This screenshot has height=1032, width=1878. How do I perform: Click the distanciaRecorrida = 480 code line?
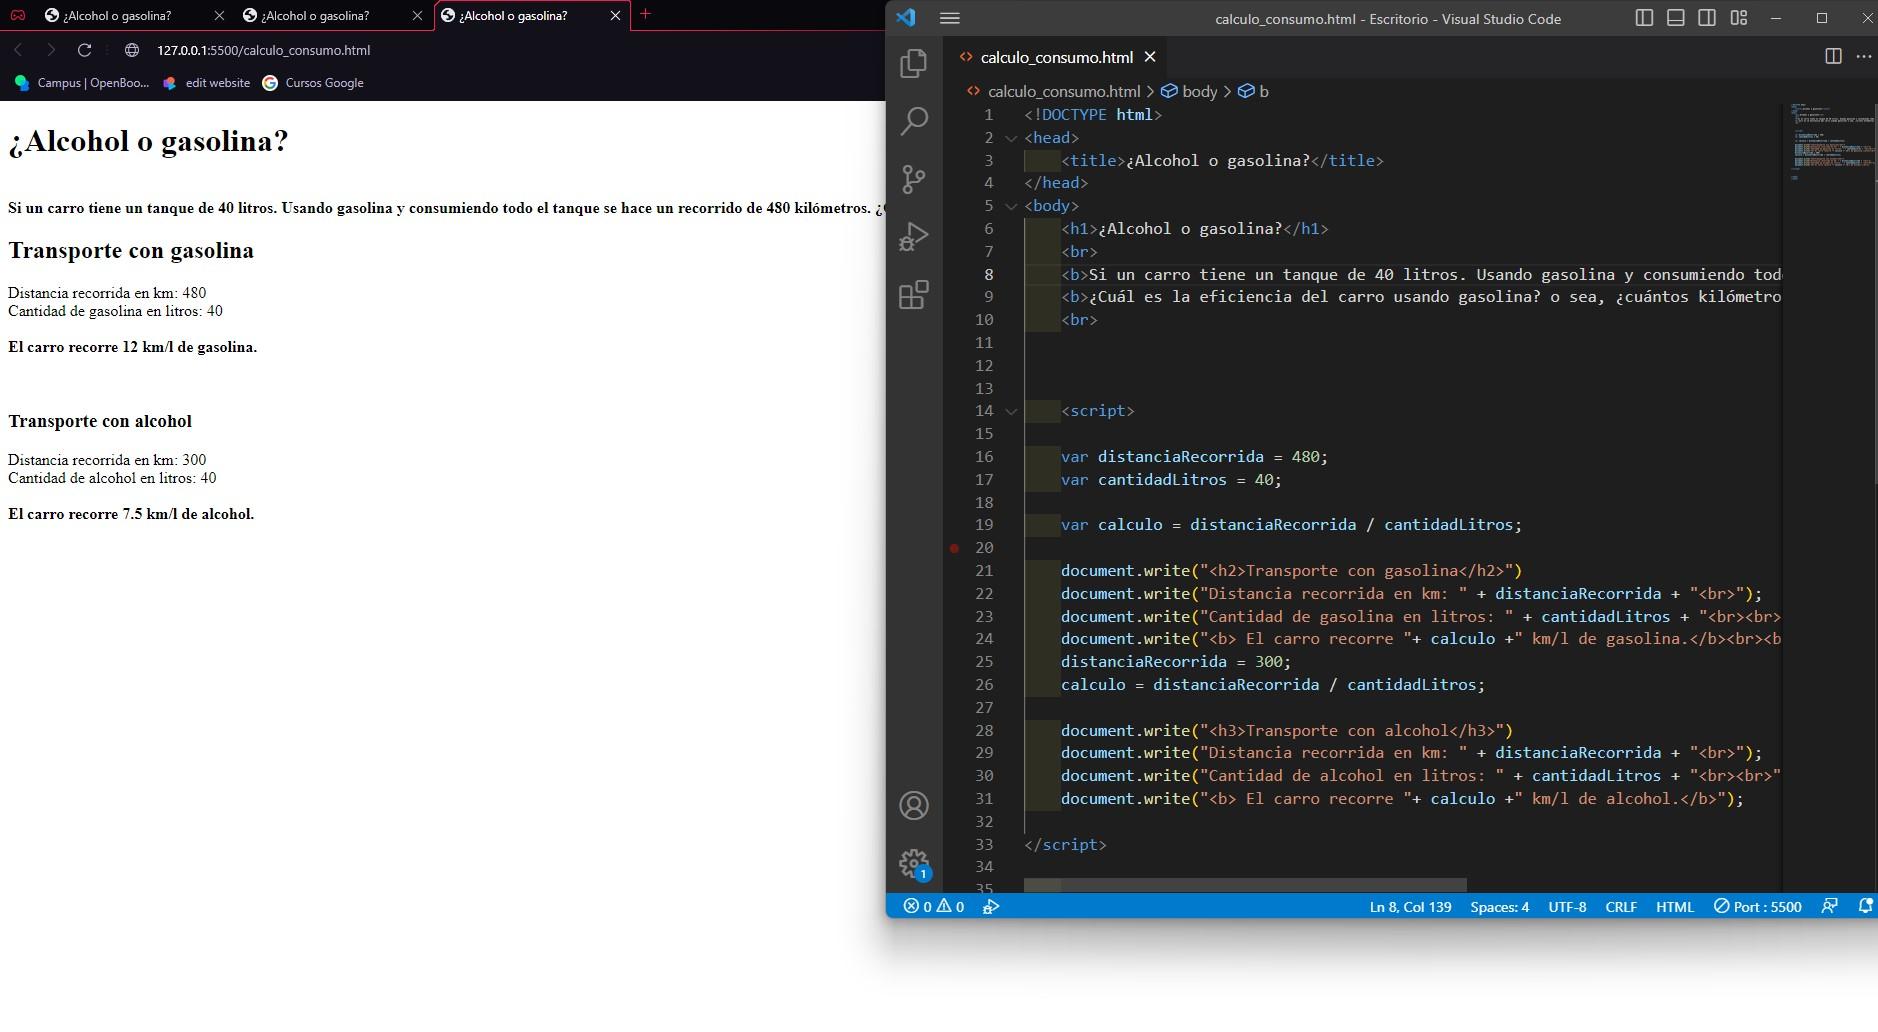pyautogui.click(x=1195, y=457)
